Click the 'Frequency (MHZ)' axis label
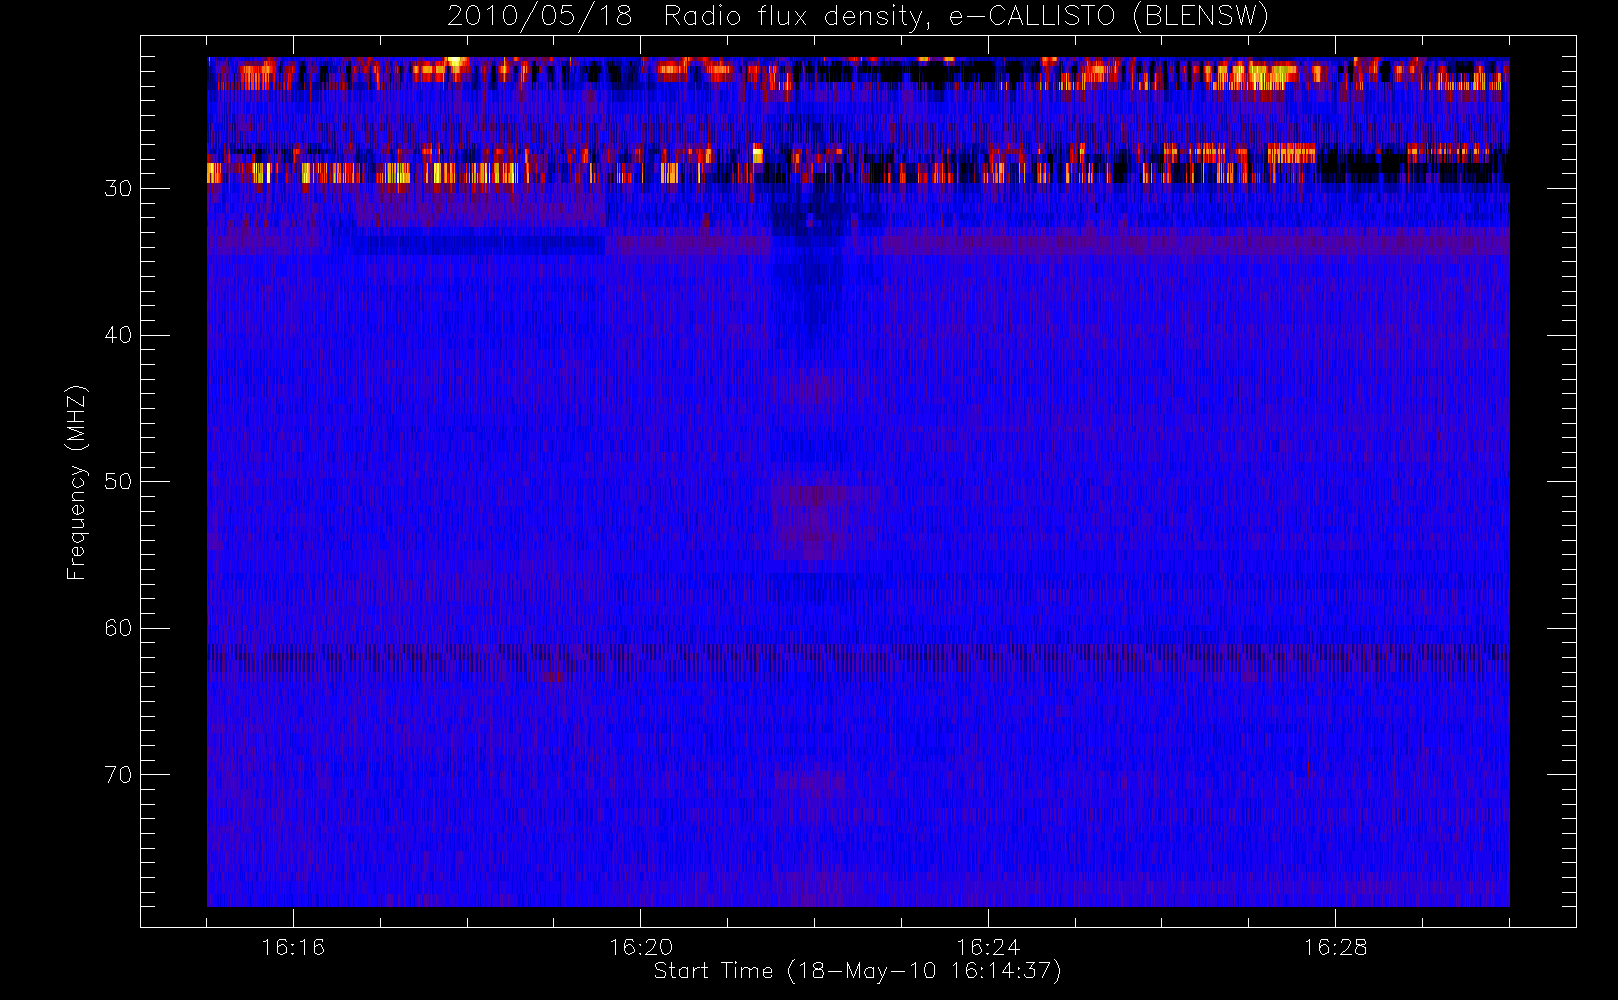 coord(76,482)
